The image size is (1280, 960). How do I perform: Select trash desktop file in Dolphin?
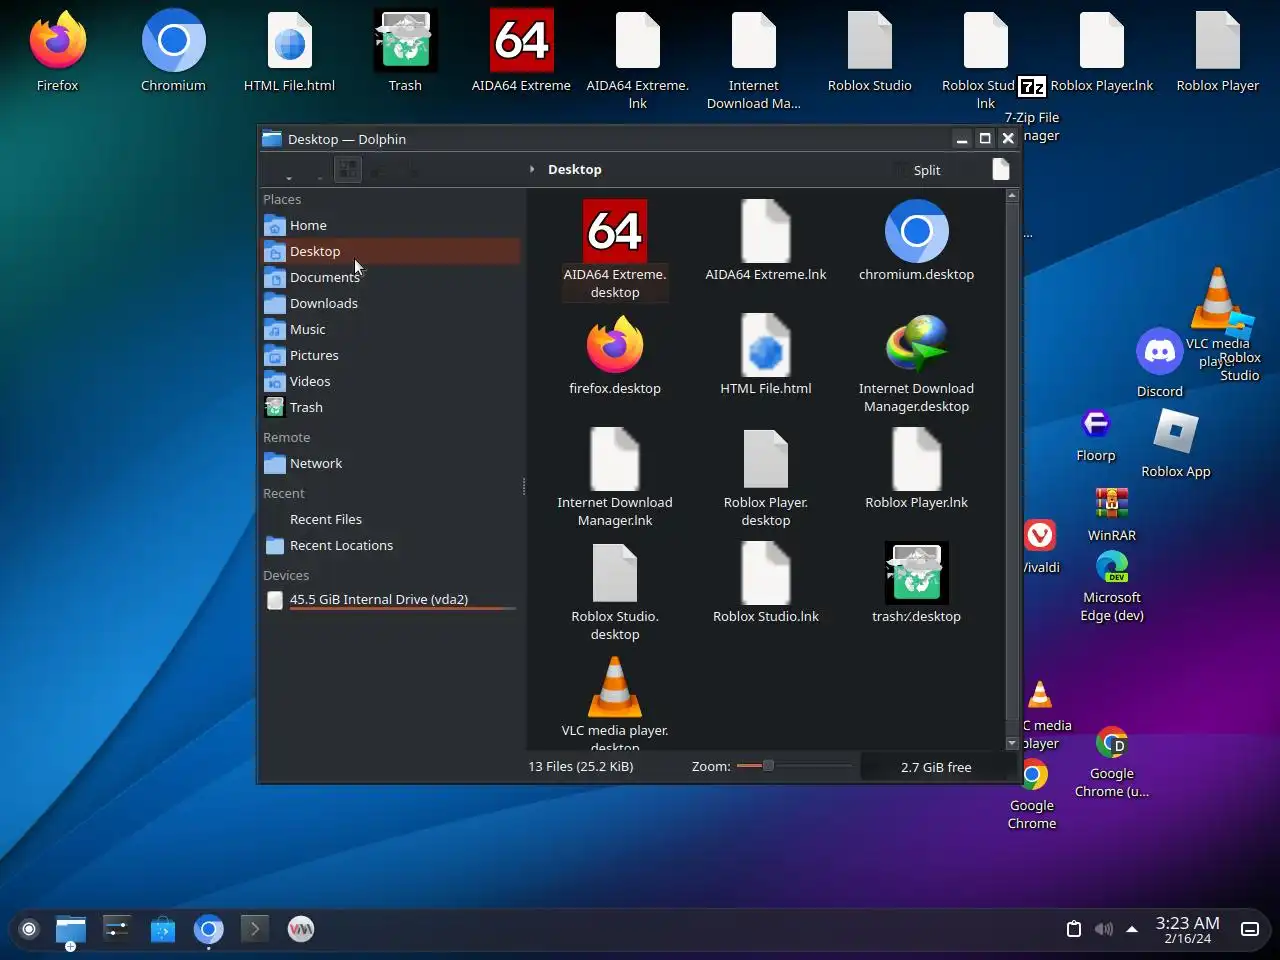click(x=916, y=583)
